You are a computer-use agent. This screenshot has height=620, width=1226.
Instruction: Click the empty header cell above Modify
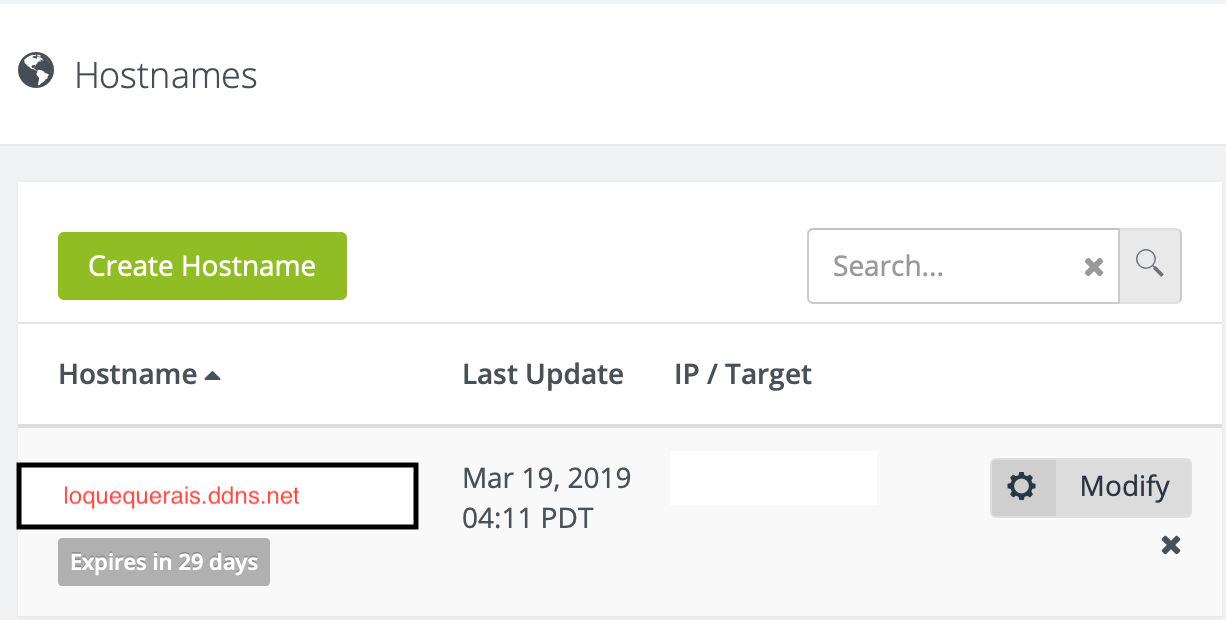click(x=1090, y=375)
